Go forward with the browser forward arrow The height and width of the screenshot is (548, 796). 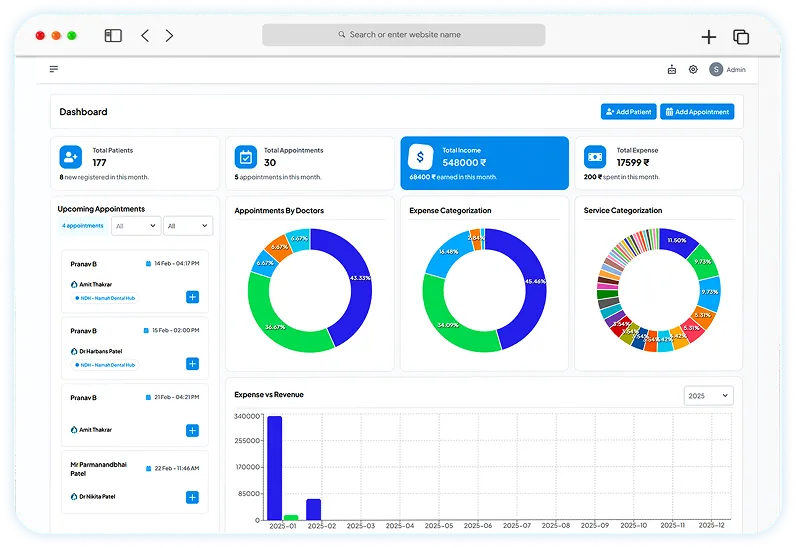(170, 36)
